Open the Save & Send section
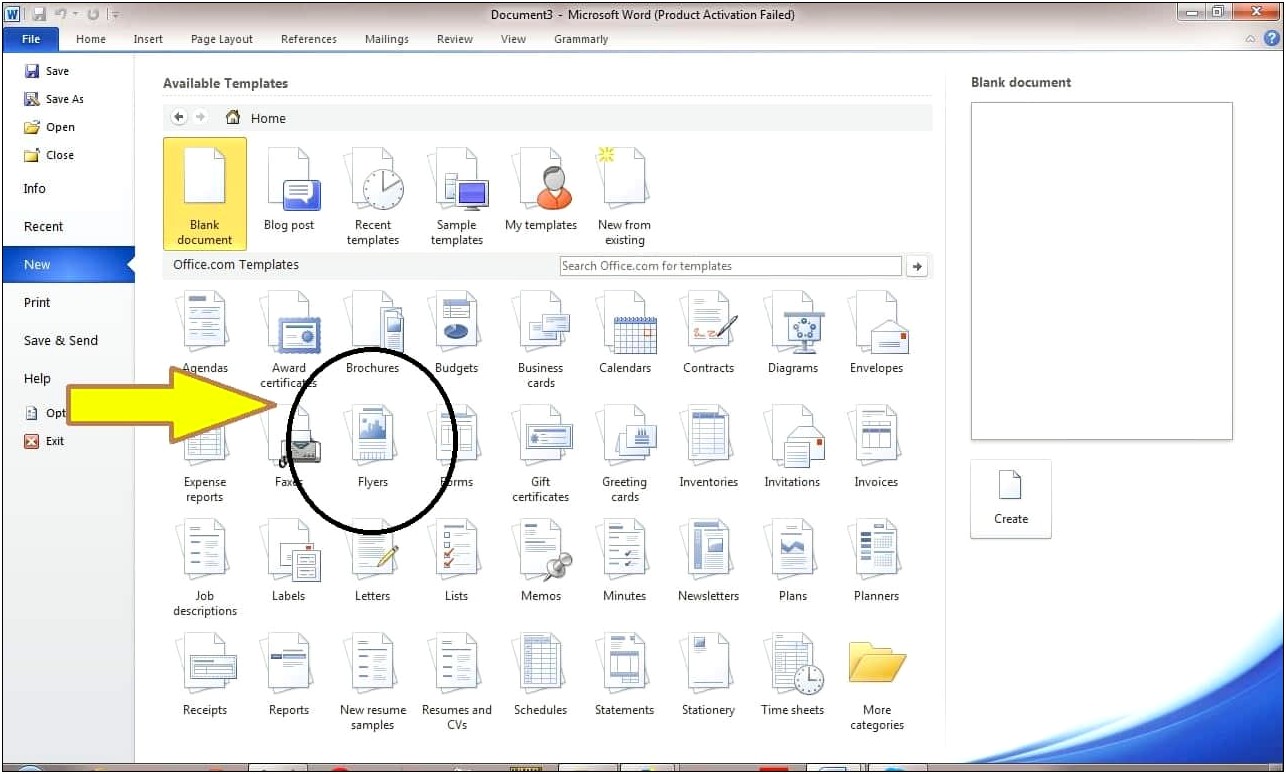This screenshot has height=774, width=1286. tap(60, 341)
